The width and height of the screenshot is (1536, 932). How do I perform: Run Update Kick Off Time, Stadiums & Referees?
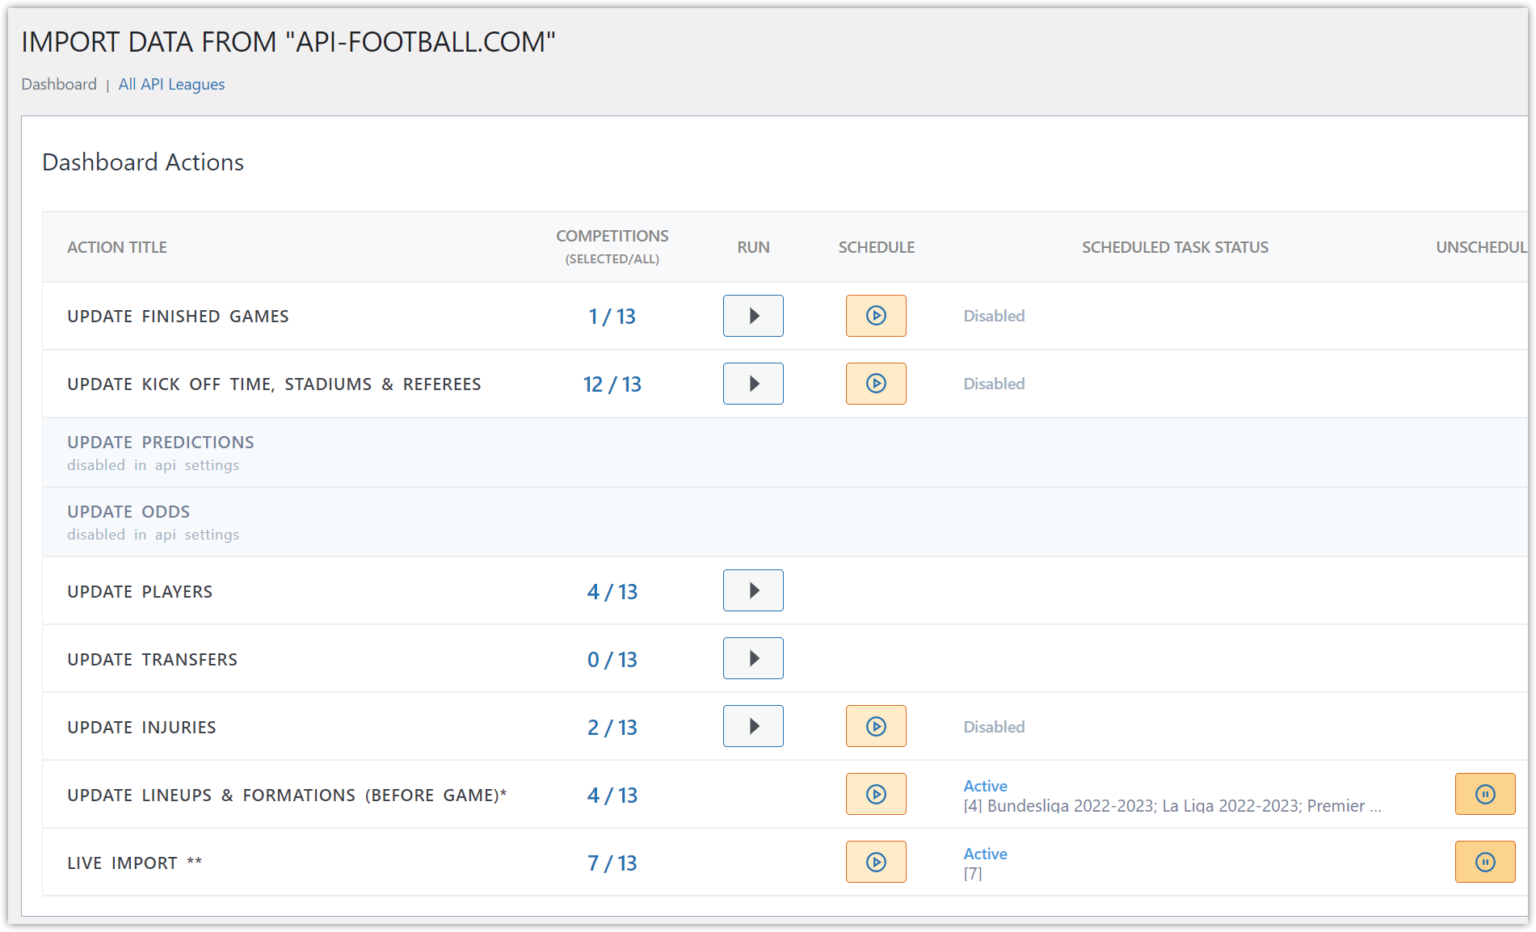point(752,383)
